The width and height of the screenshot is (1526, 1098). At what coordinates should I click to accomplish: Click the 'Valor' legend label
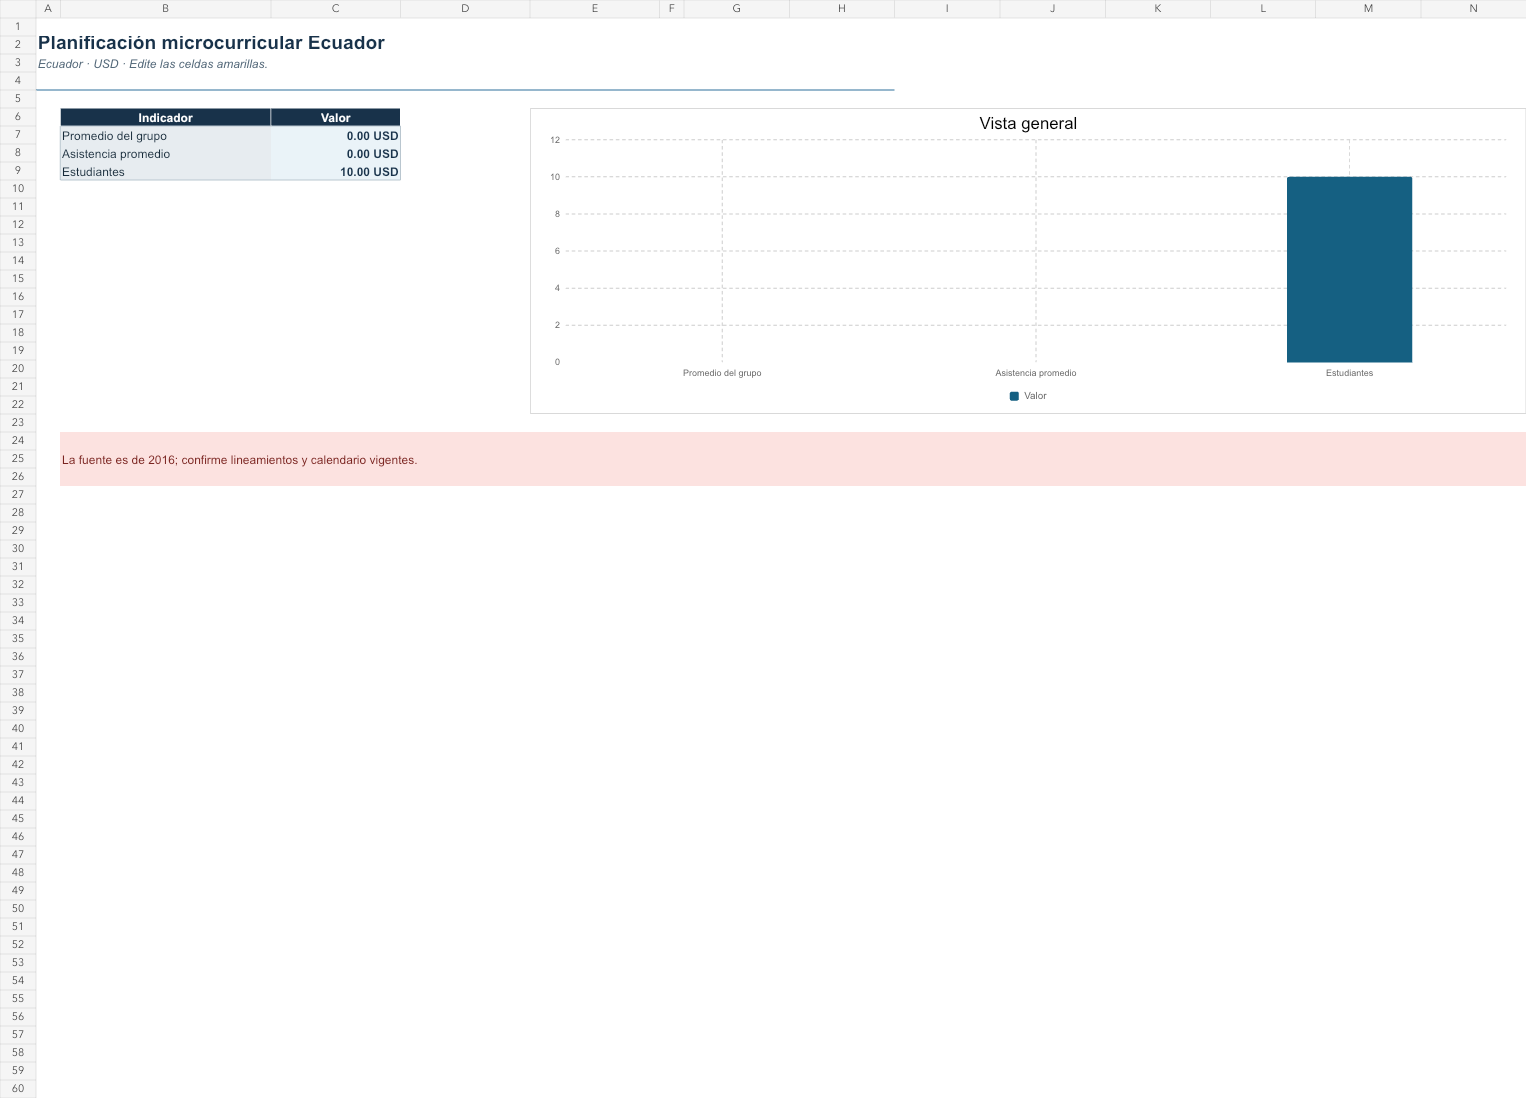[x=1035, y=396]
